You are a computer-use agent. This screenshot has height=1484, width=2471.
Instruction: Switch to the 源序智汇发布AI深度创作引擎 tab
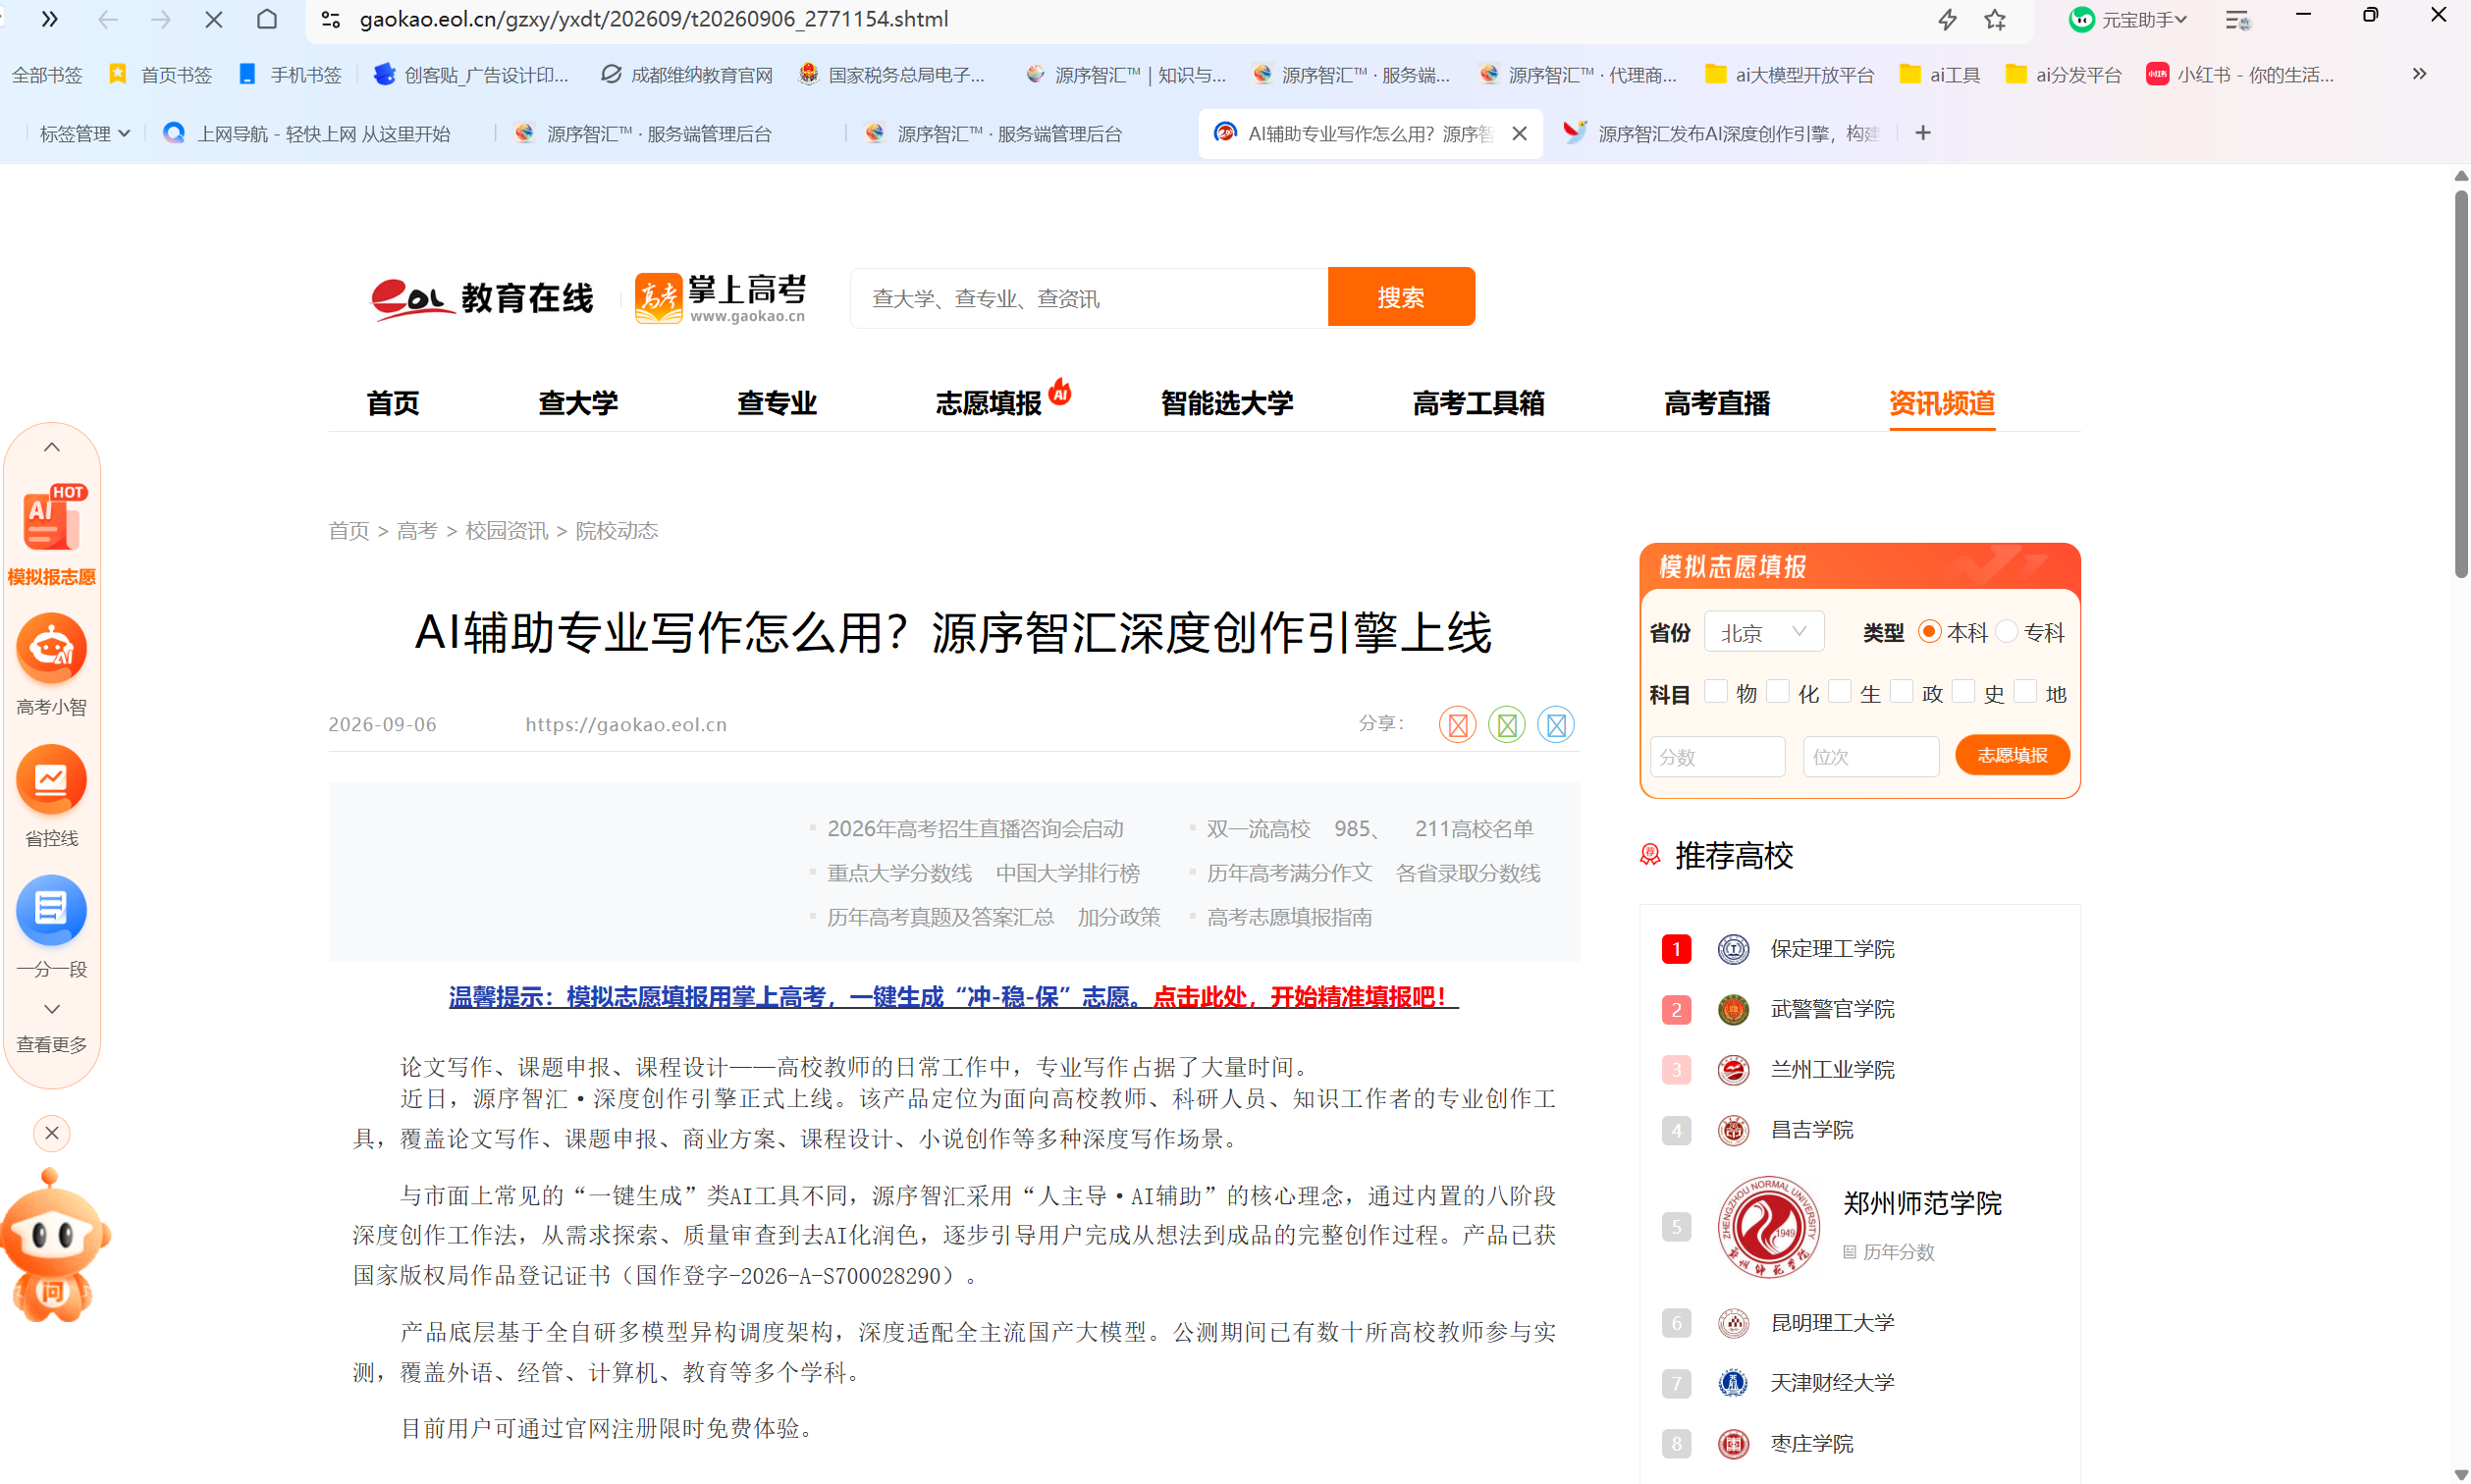tap(1724, 134)
